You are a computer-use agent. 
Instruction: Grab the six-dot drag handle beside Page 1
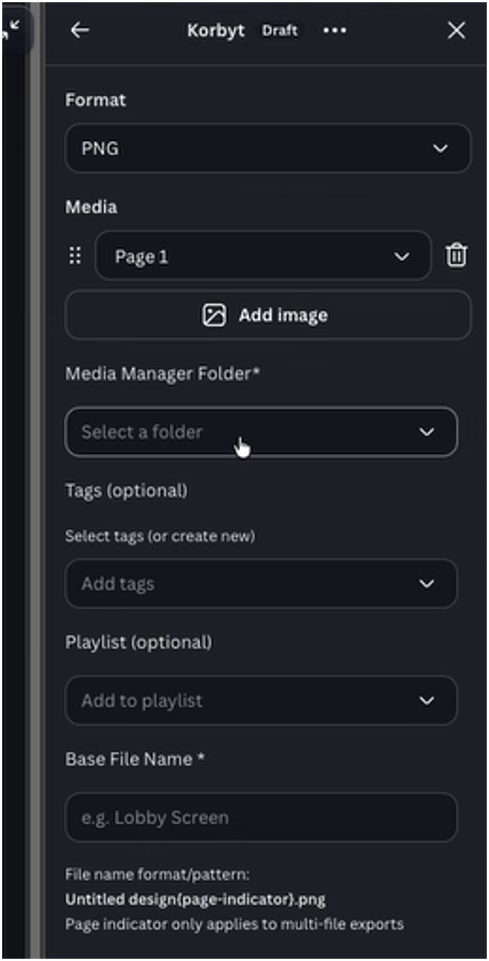click(x=75, y=256)
